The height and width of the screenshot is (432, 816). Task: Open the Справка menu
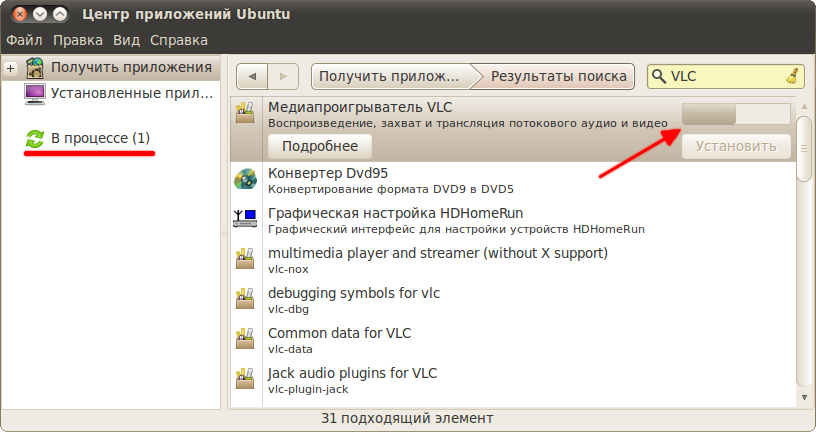[178, 40]
